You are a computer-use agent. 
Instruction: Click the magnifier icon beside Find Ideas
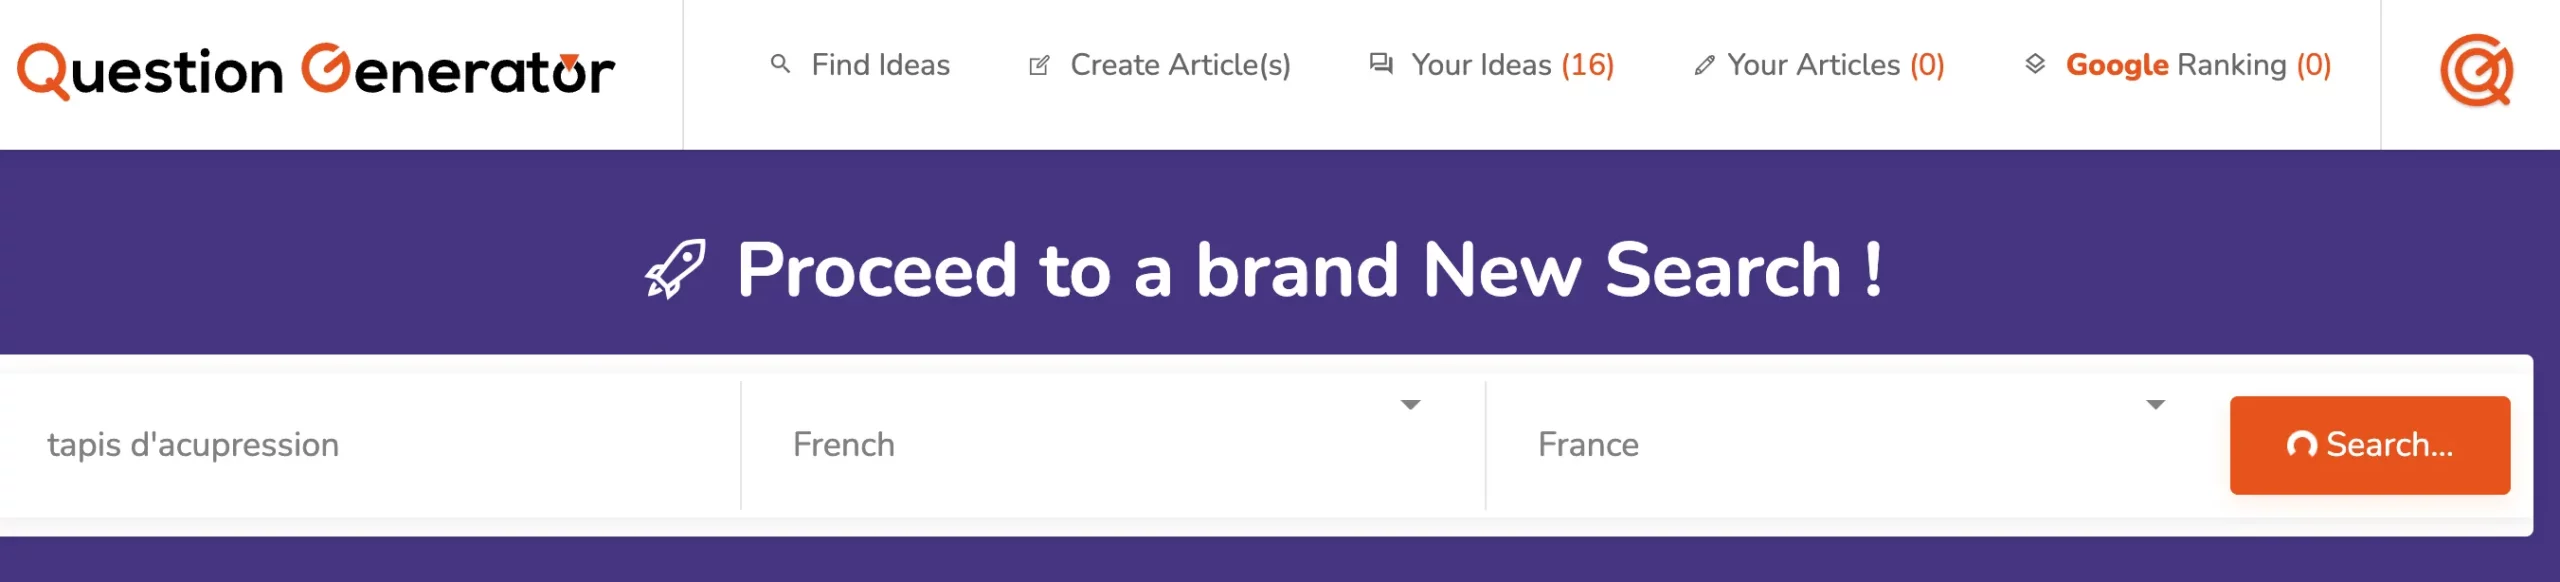pyautogui.click(x=780, y=65)
